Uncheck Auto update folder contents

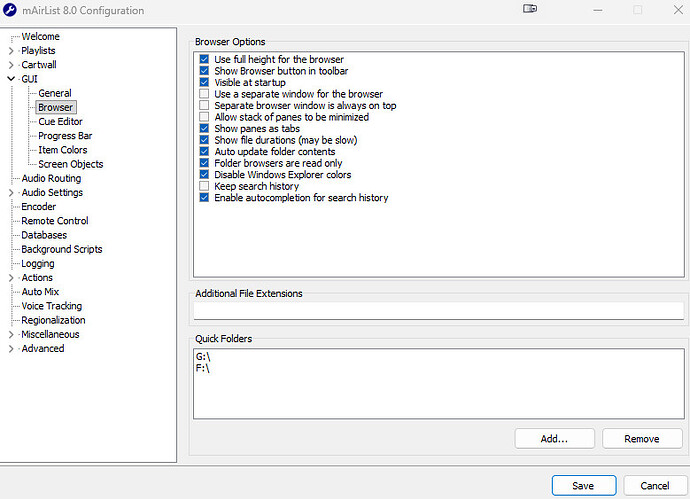pos(204,151)
